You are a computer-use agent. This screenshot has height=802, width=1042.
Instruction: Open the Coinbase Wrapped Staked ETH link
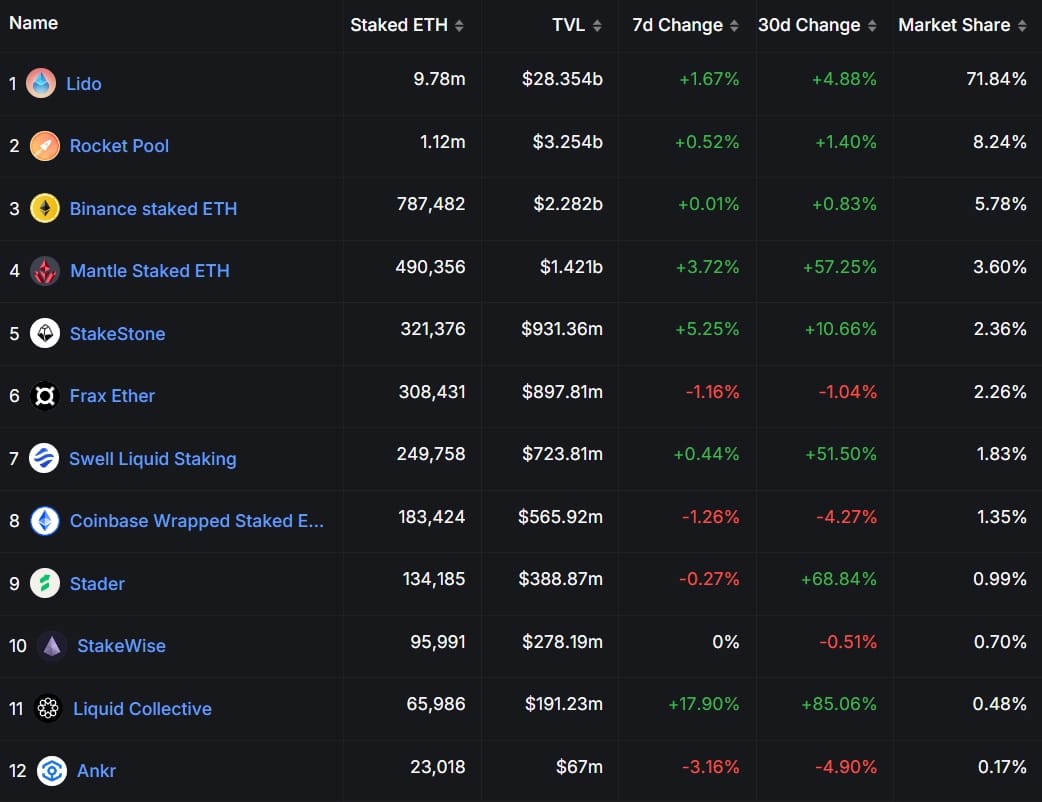(196, 521)
